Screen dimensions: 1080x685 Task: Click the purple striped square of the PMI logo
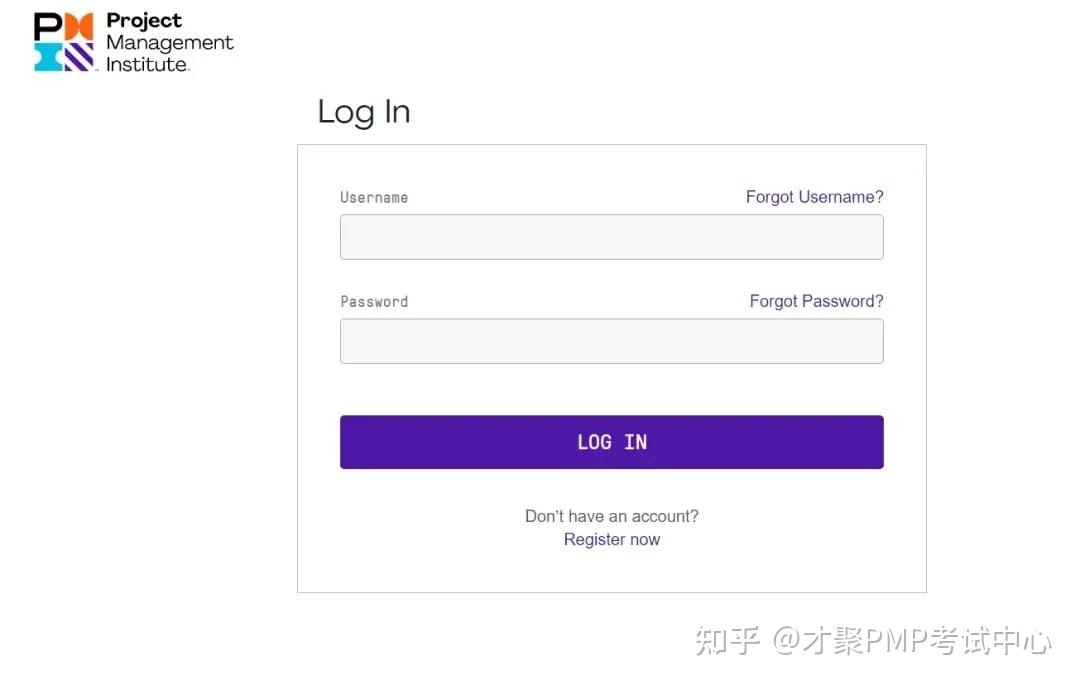tap(80, 57)
